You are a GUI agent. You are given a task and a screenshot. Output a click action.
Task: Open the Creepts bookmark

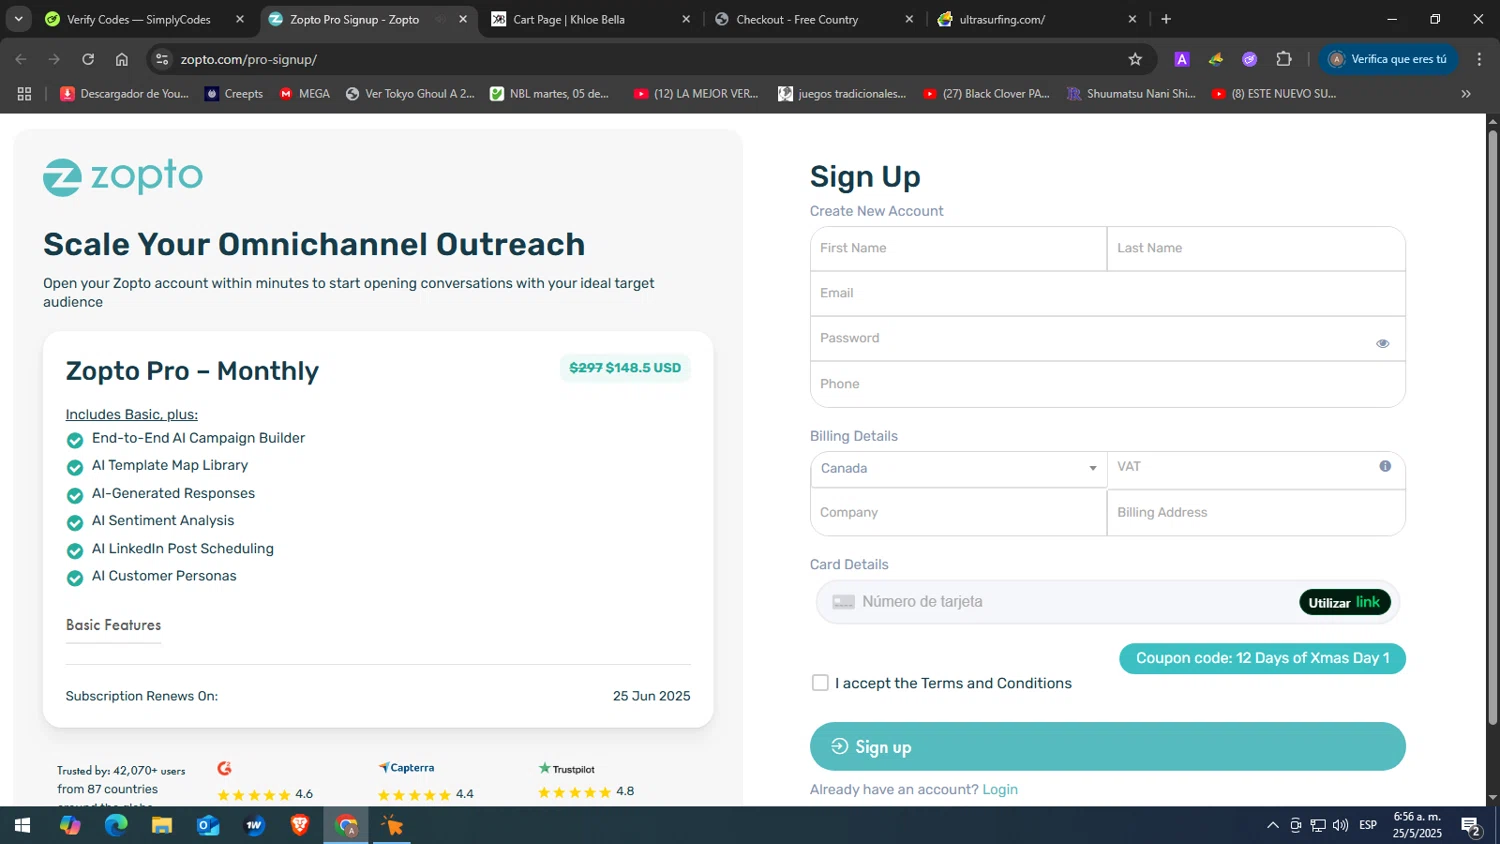[233, 94]
